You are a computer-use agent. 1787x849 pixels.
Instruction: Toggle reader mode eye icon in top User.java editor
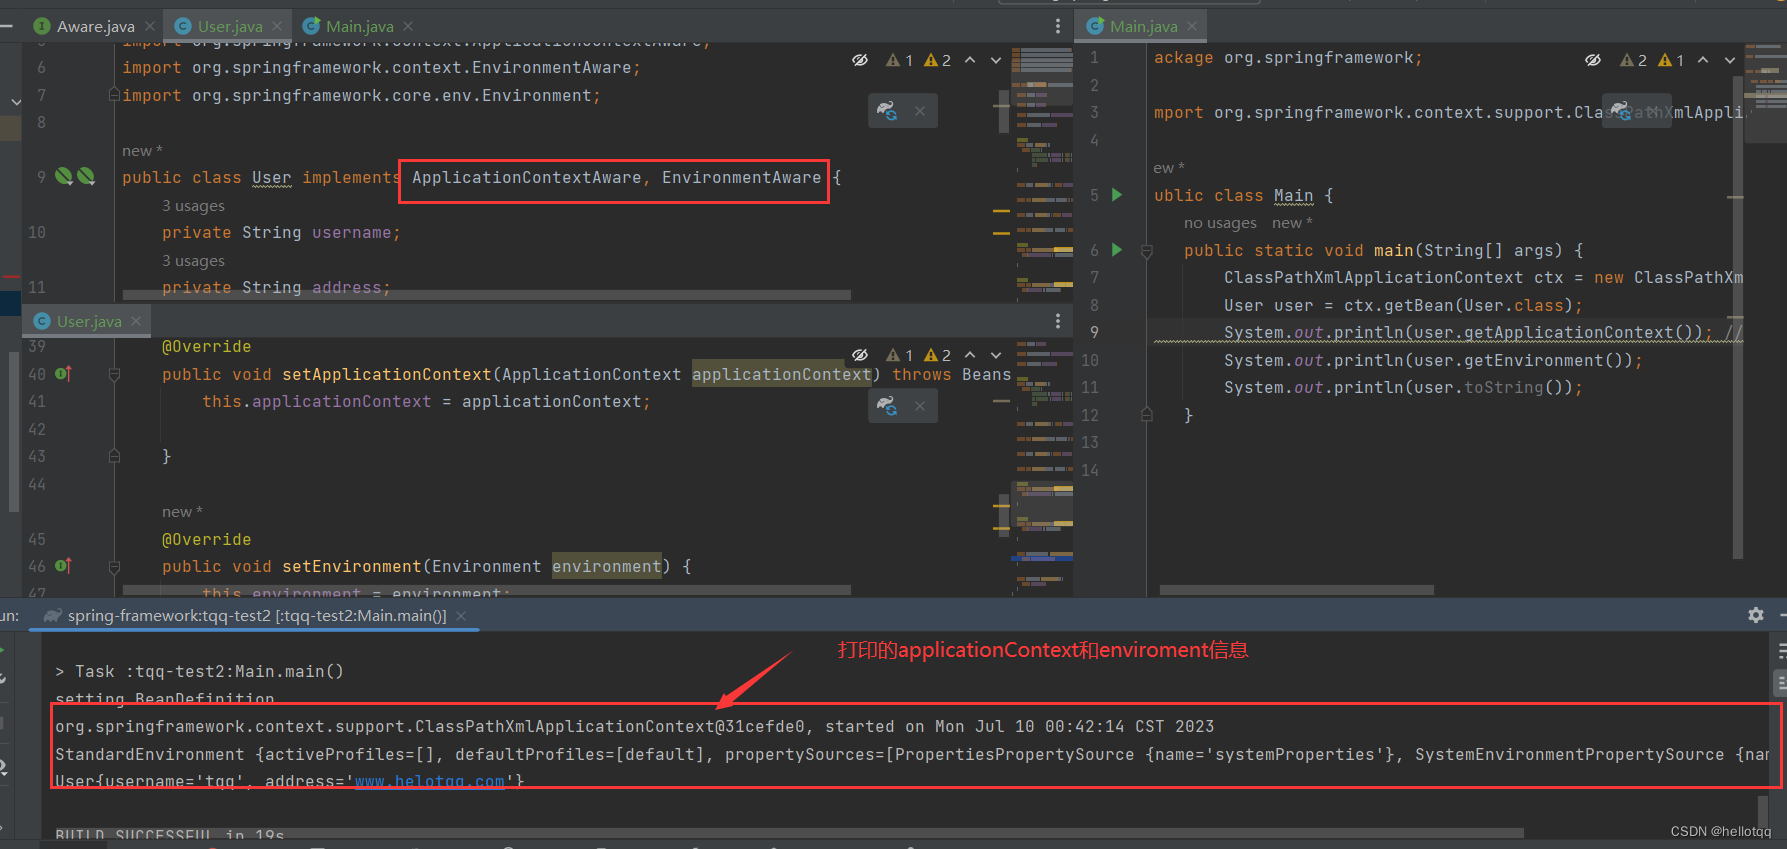pos(860,60)
